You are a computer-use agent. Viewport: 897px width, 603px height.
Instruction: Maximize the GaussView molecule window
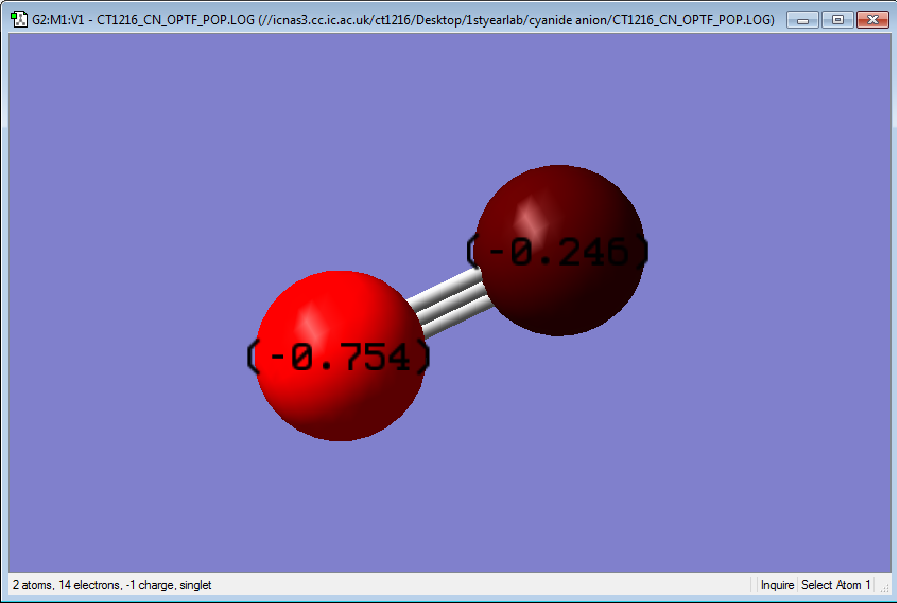pos(838,20)
